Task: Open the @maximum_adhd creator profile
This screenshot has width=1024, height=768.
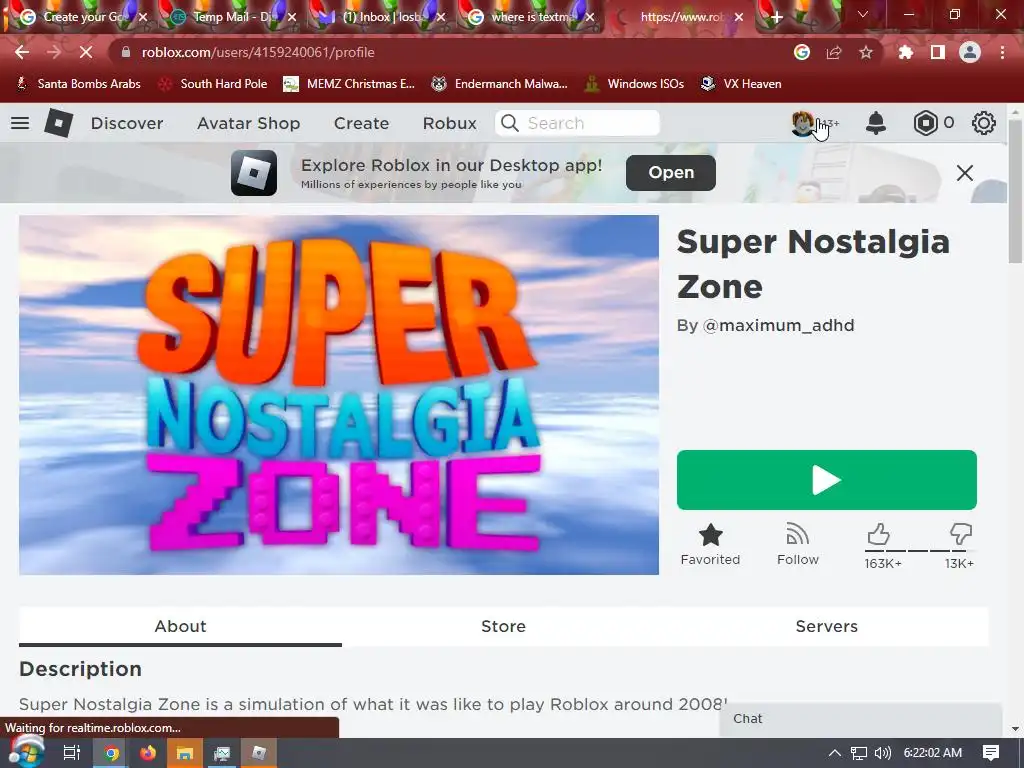Action: 778,325
